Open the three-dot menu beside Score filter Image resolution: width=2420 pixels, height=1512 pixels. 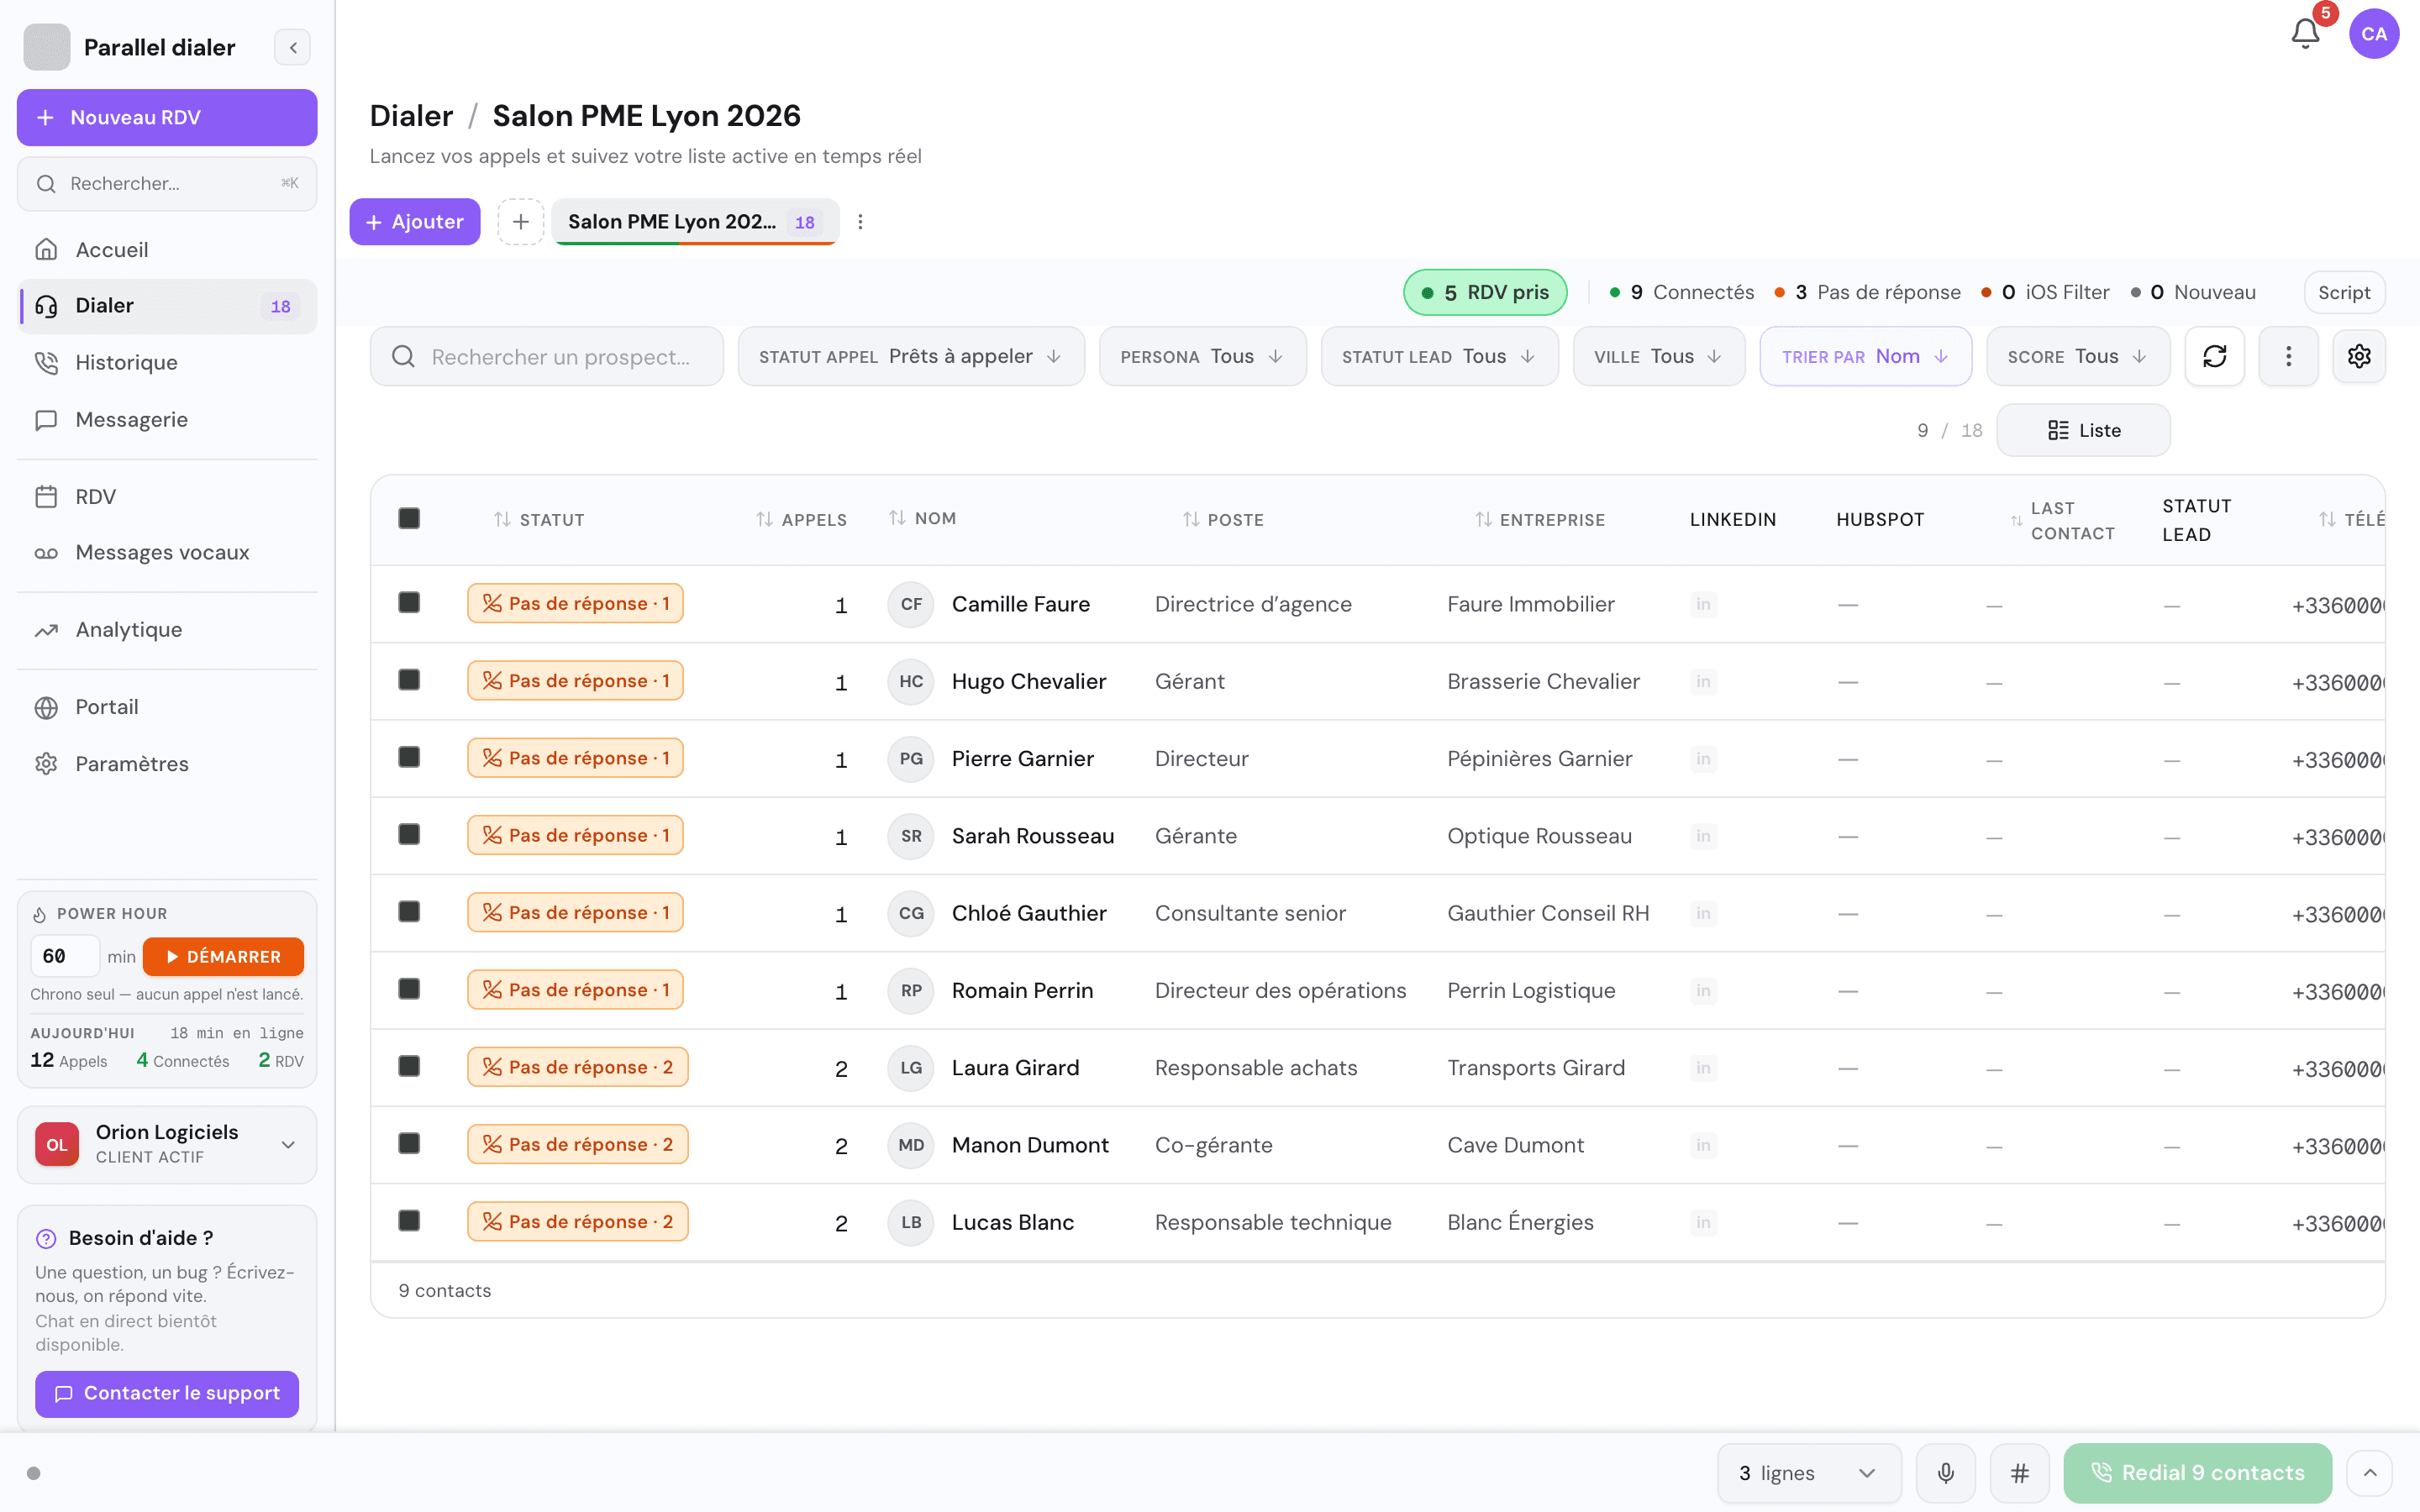pos(2288,356)
